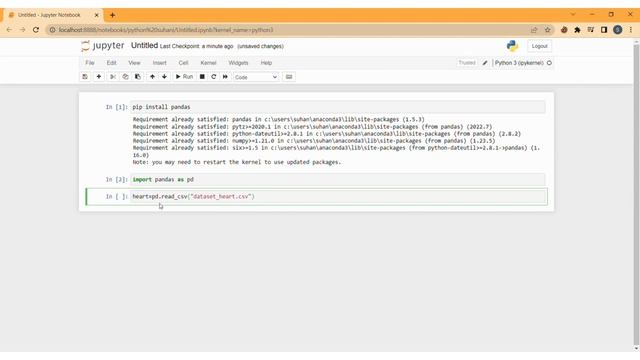Open the Kernel menu
Screen dimensions: 640x360
(208, 63)
